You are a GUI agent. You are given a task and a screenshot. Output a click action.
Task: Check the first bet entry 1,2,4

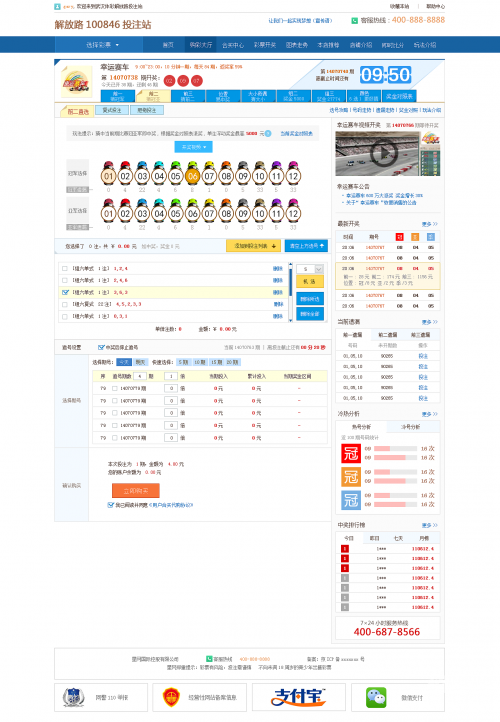pyautogui.click(x=65, y=268)
